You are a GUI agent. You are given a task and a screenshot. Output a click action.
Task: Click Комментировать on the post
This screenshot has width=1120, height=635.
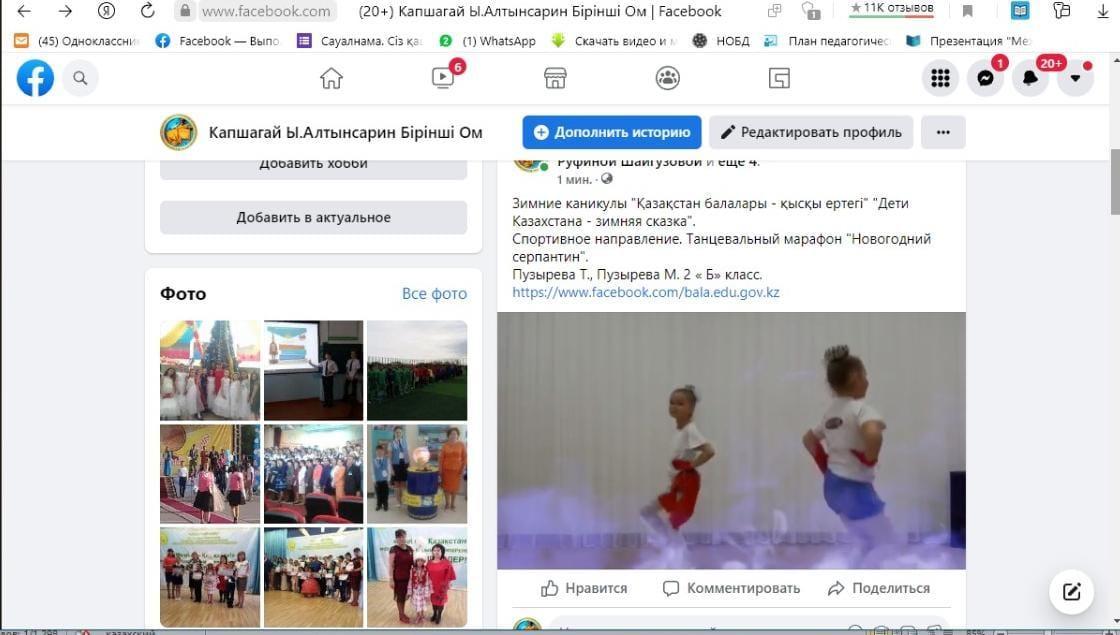tap(731, 588)
